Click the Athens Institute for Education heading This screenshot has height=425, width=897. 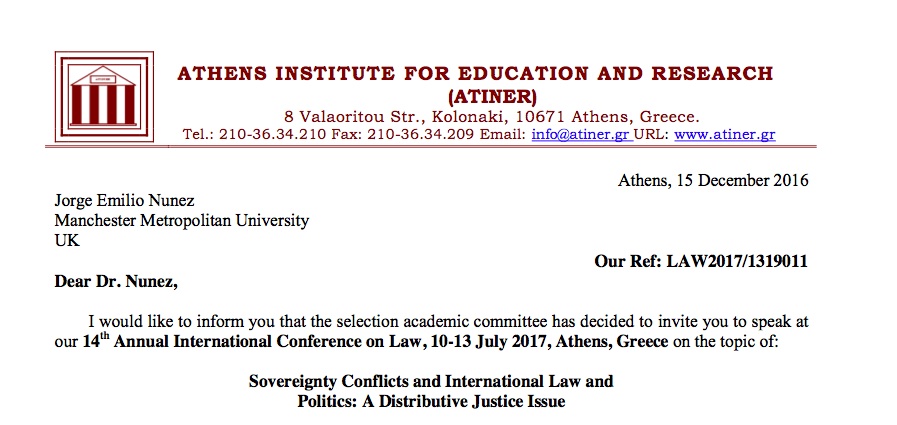tap(474, 74)
